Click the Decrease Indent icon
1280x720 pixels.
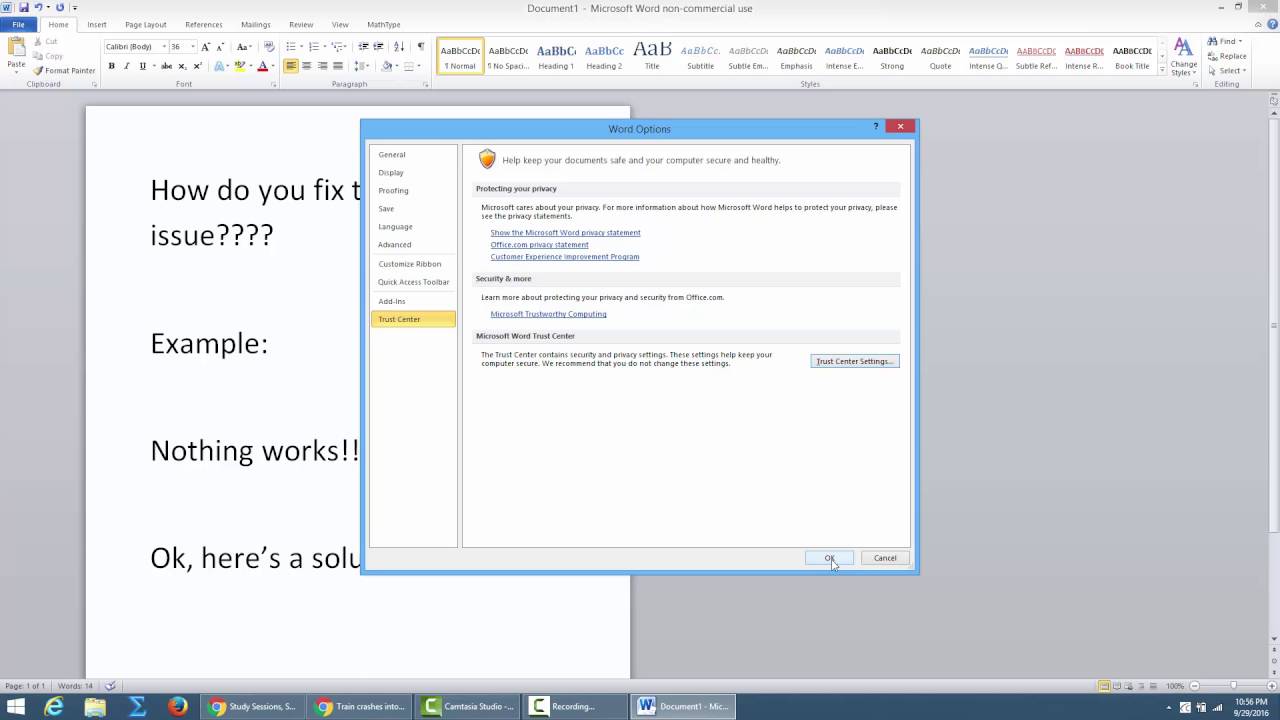(364, 47)
